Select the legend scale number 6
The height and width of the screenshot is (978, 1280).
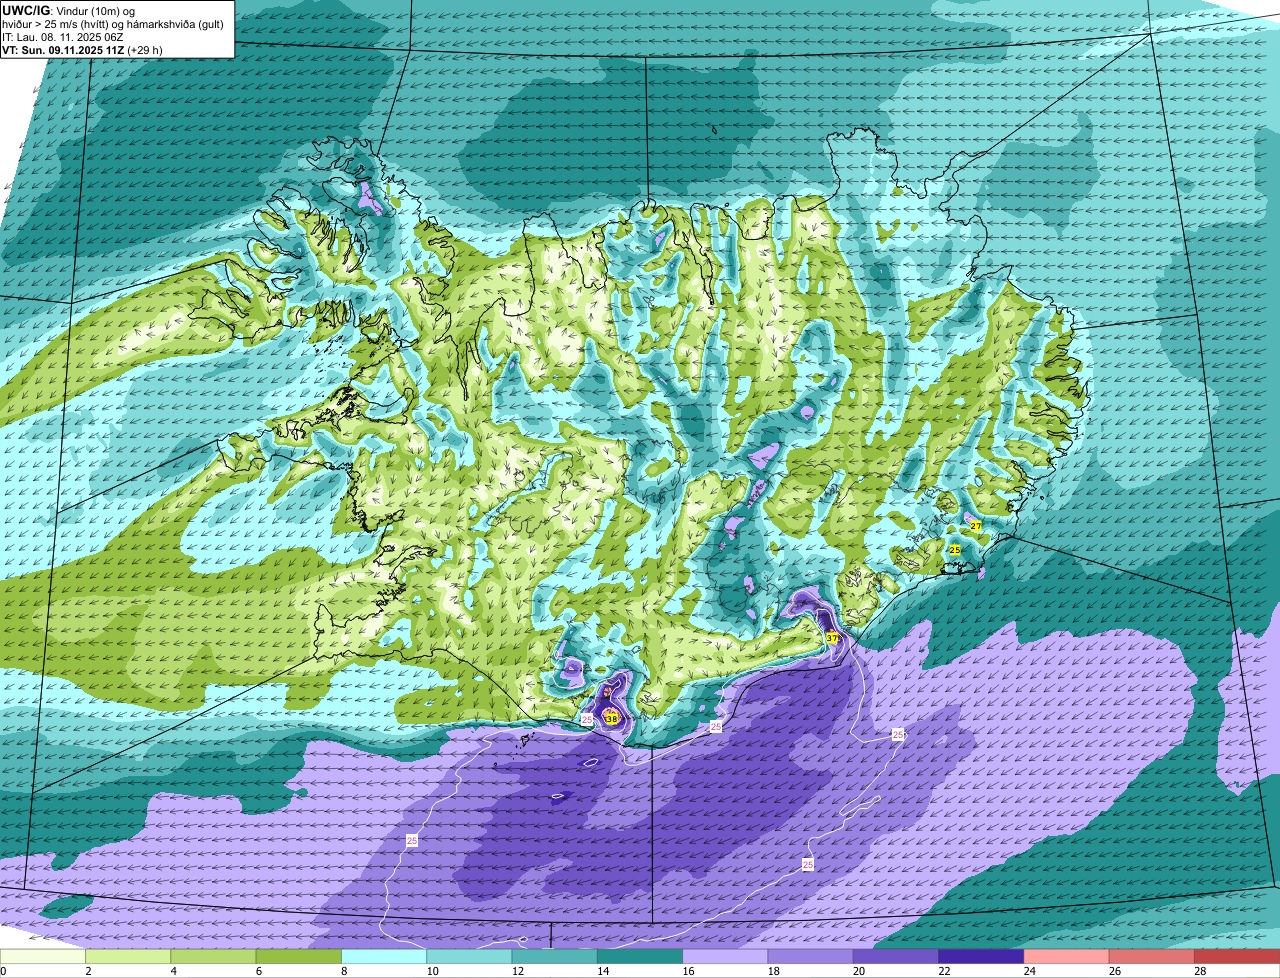pyautogui.click(x=258, y=971)
